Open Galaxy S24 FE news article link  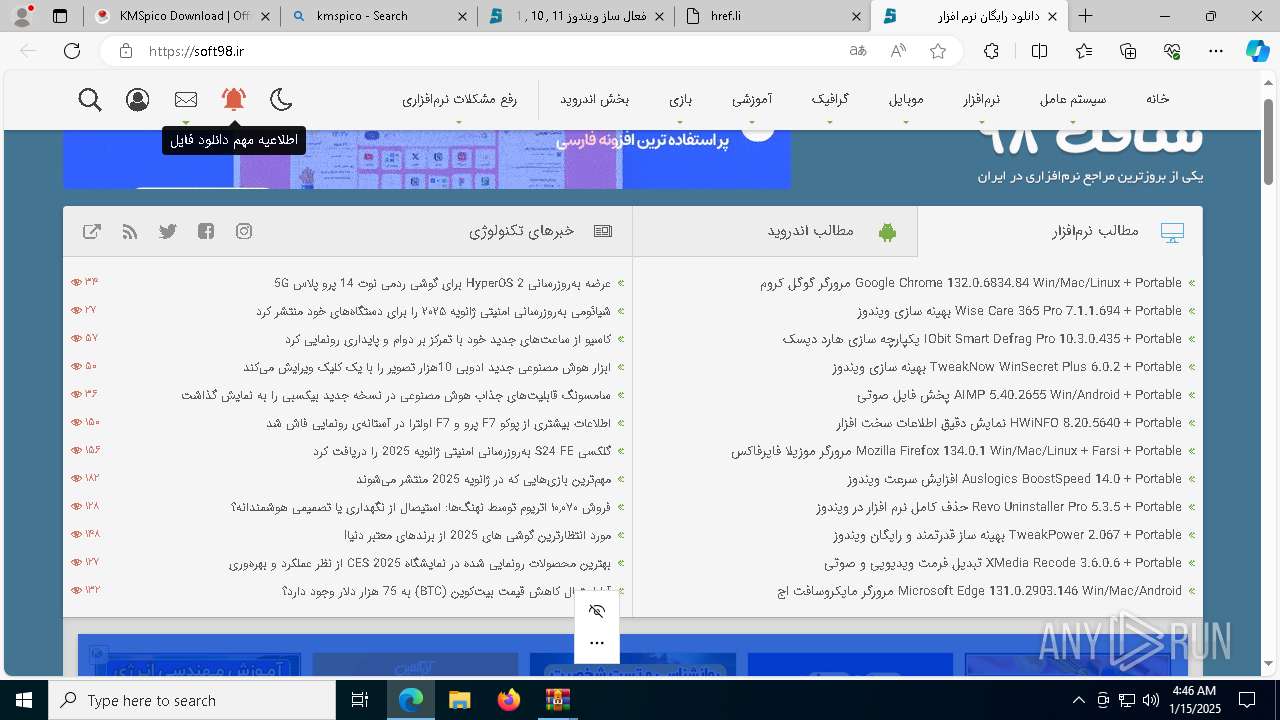[x=461, y=451]
